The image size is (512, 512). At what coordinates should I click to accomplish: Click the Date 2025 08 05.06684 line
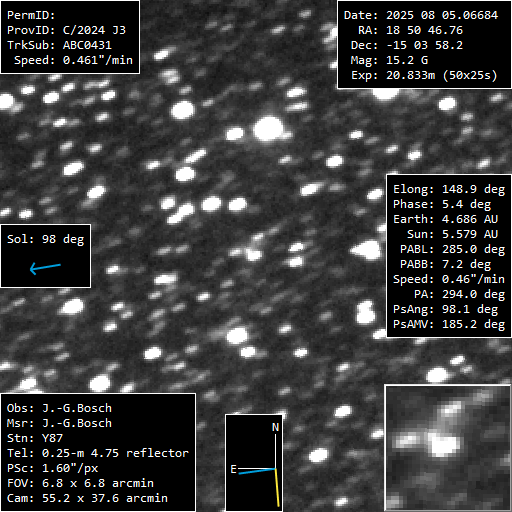[421, 15]
